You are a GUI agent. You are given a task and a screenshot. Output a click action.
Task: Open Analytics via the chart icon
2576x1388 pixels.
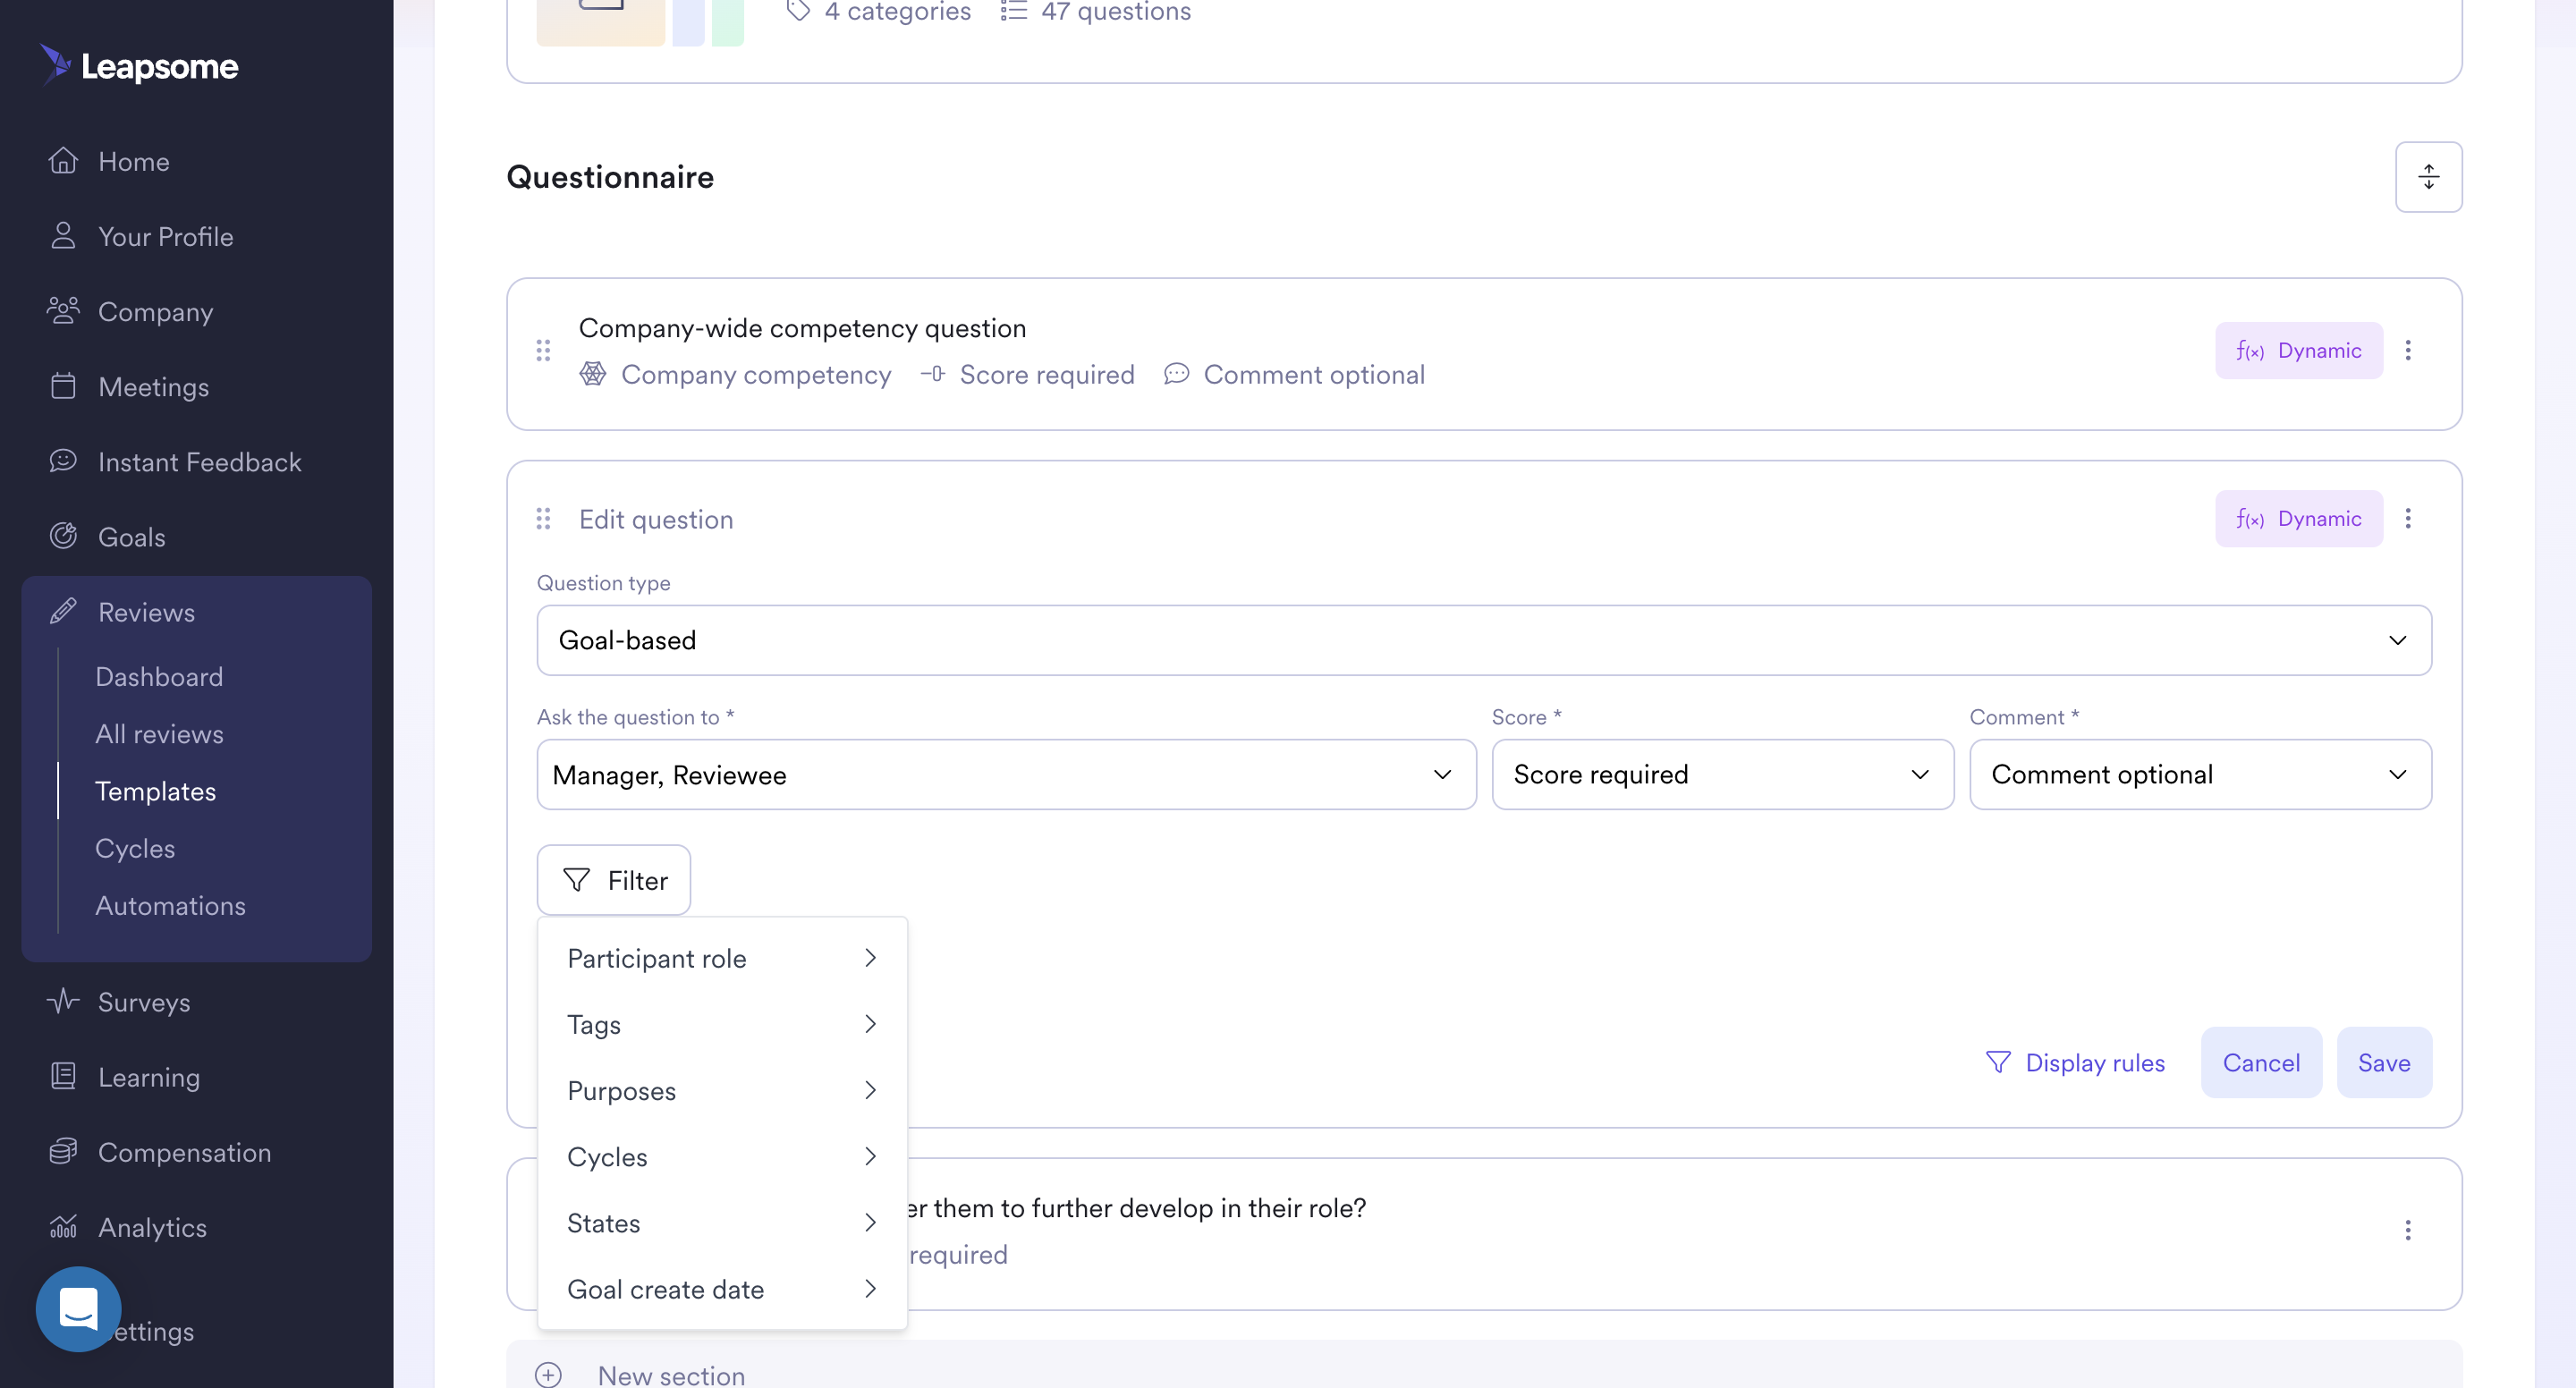tap(63, 1226)
